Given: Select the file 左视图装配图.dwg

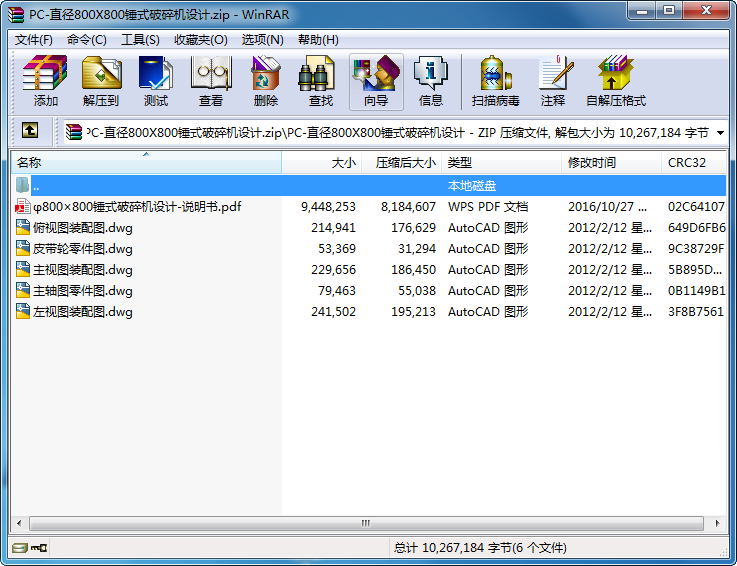Looking at the screenshot, I should coord(83,311).
